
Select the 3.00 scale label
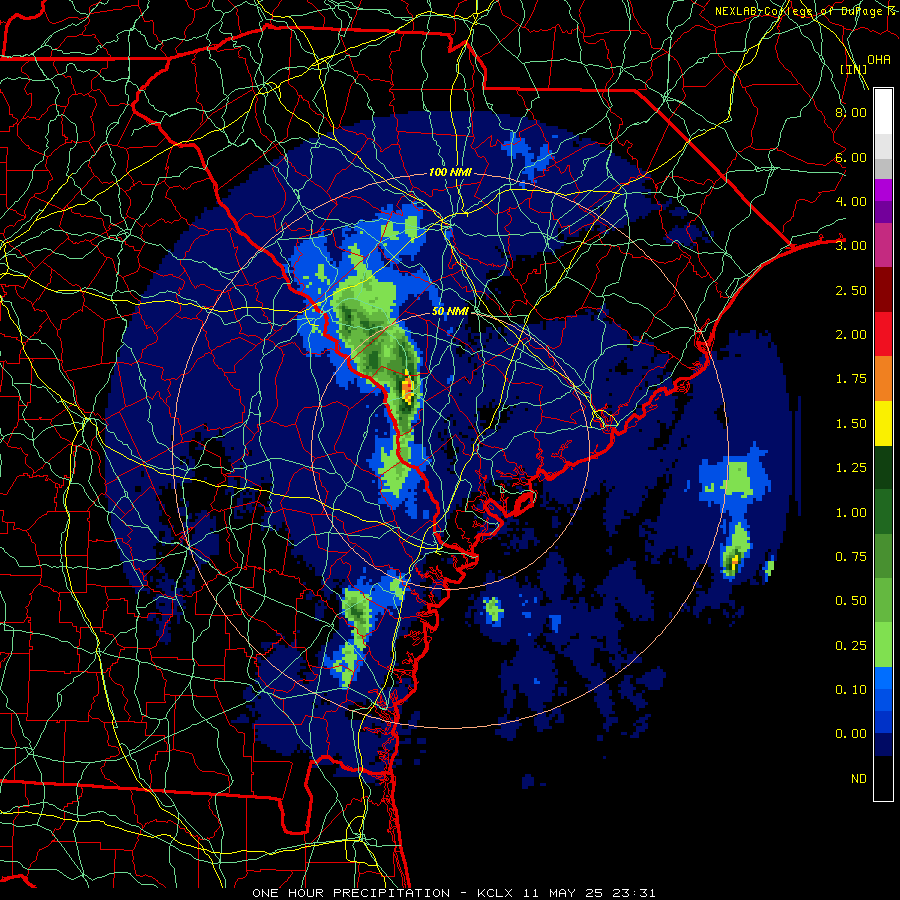click(851, 246)
